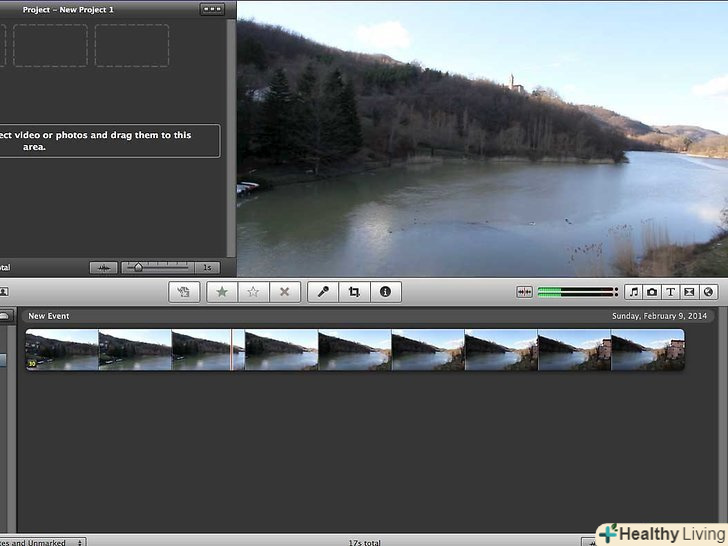
Task: Open the Favorites and Unmarked filter dropdown
Action: click(x=42, y=542)
